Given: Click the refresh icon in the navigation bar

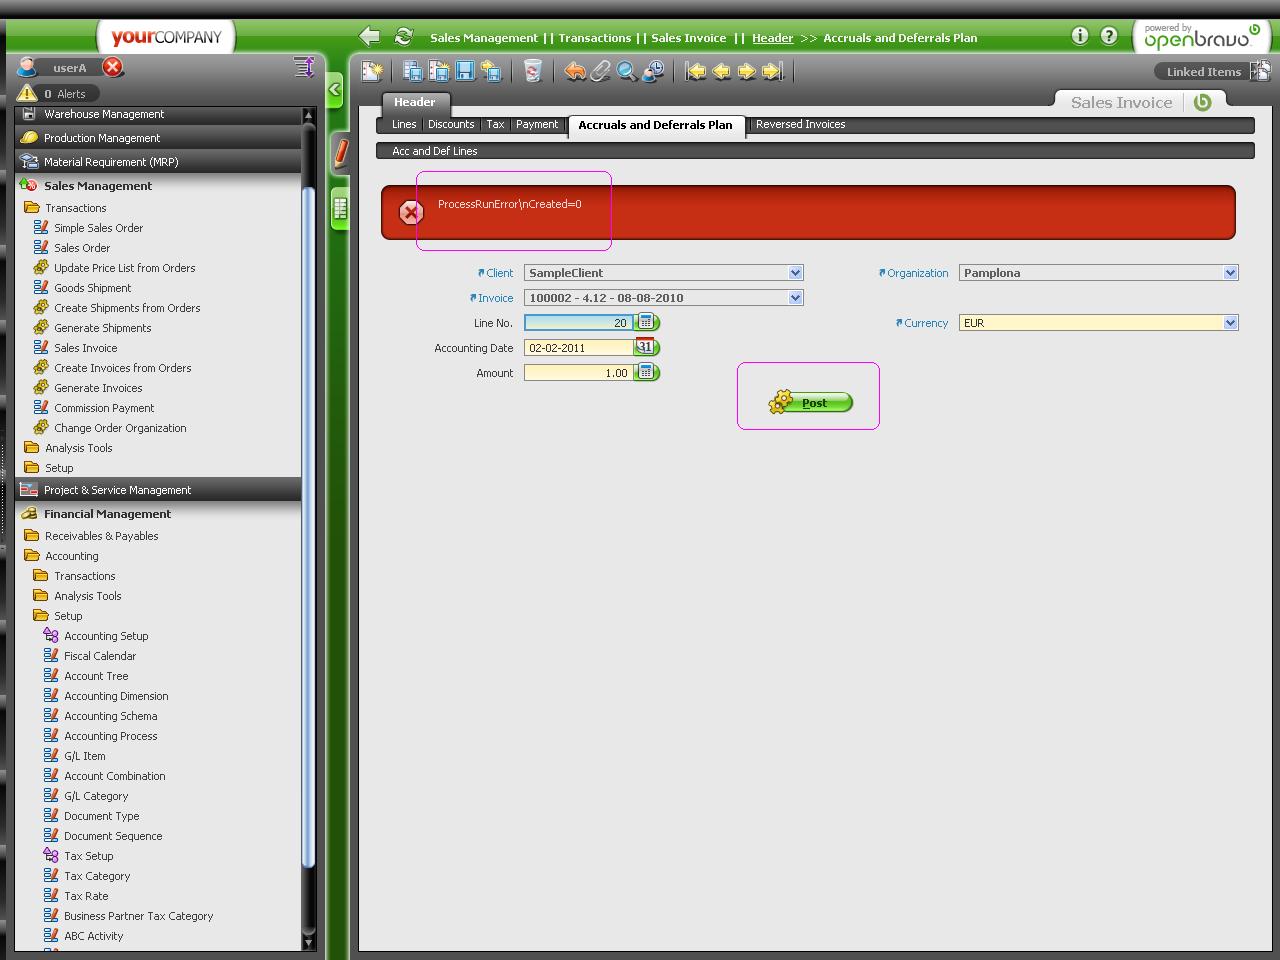Looking at the screenshot, I should [x=403, y=37].
